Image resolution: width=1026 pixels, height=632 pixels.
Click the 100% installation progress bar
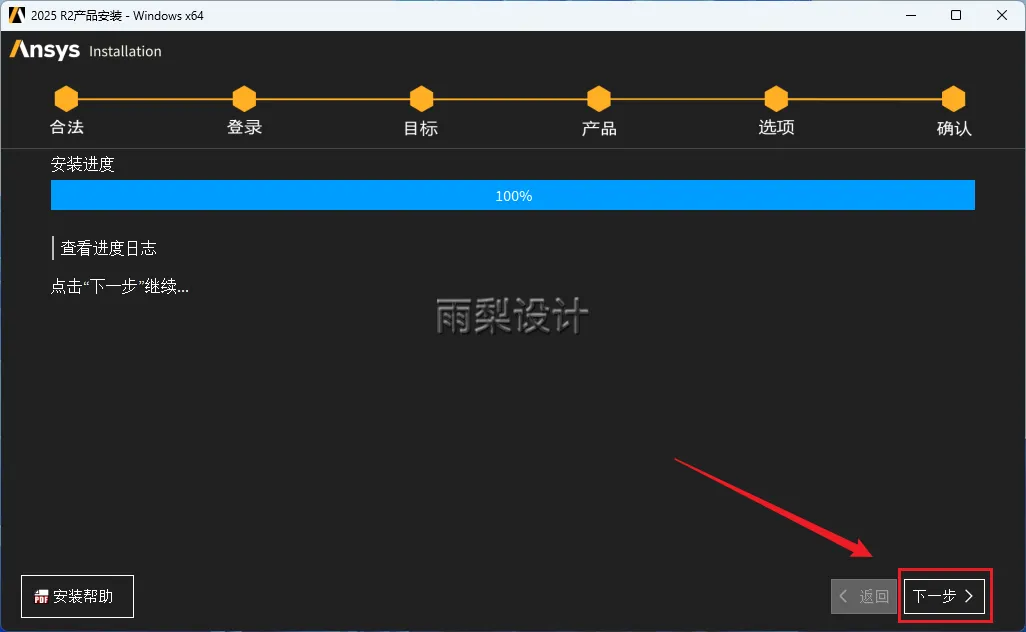(x=513, y=195)
